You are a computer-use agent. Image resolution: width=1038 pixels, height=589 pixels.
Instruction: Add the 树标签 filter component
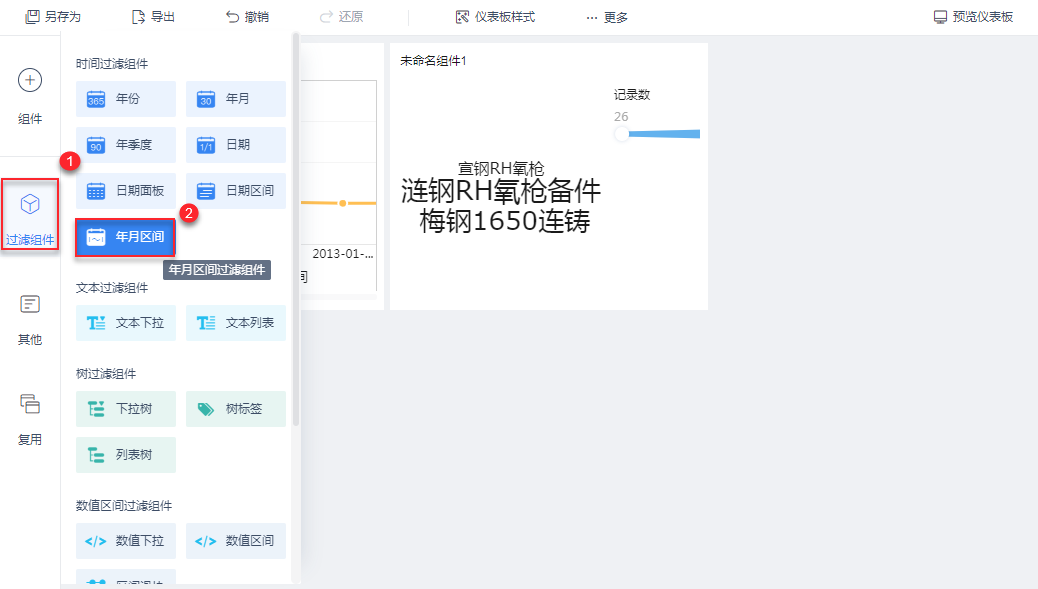[x=236, y=409]
